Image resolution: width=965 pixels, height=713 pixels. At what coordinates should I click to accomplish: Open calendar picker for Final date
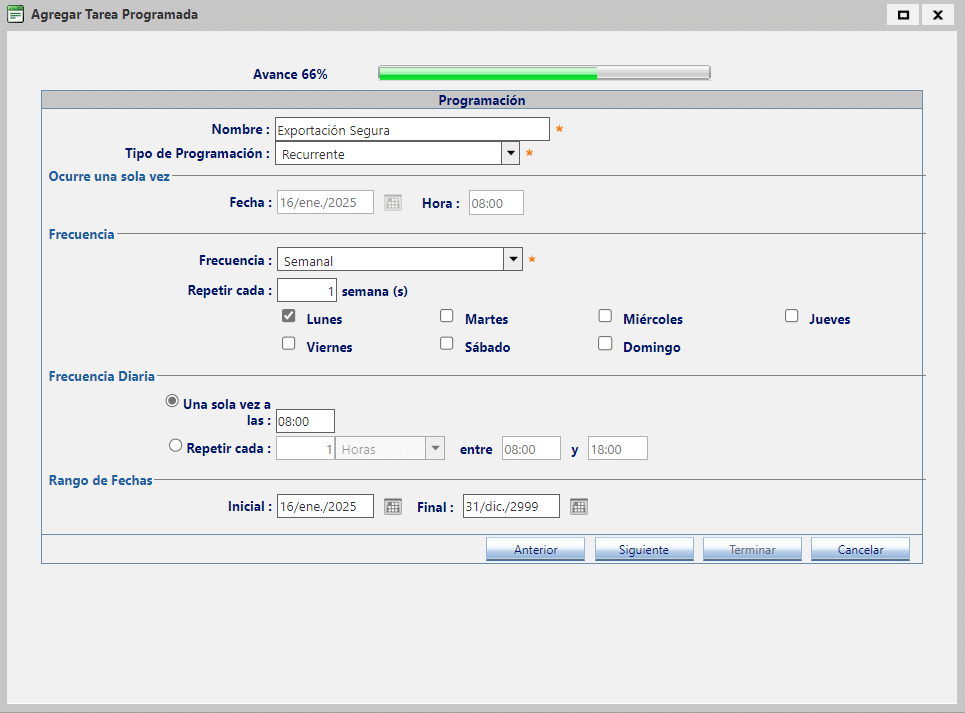pyautogui.click(x=579, y=506)
